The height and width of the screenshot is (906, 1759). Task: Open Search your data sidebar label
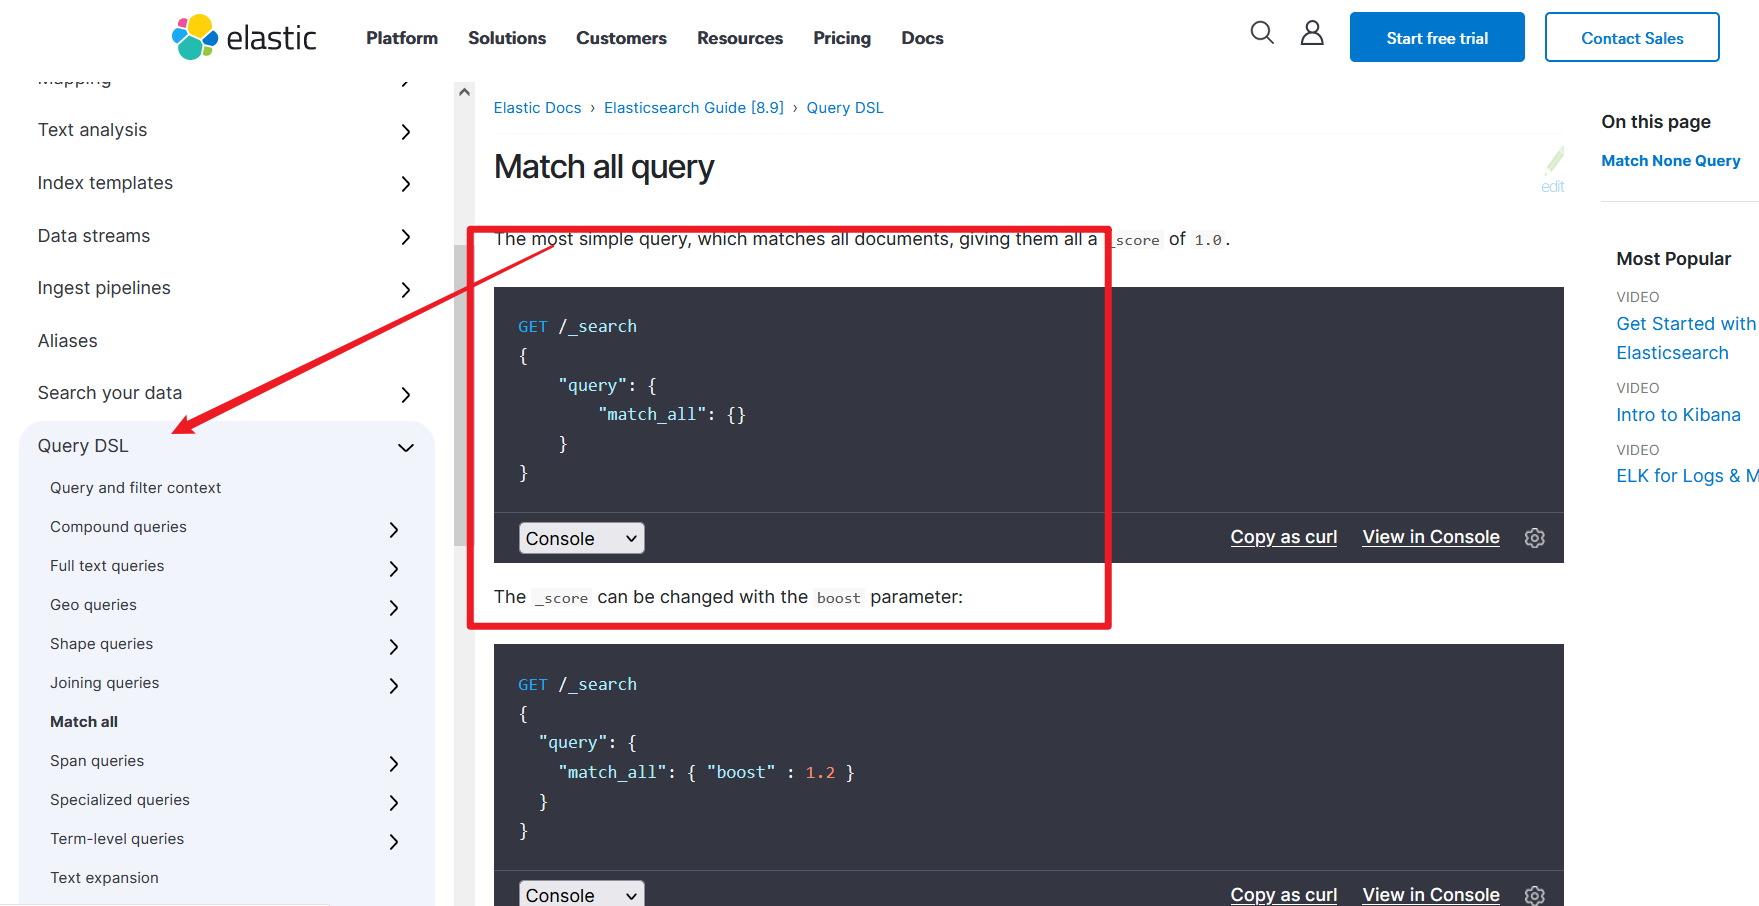[x=110, y=393]
